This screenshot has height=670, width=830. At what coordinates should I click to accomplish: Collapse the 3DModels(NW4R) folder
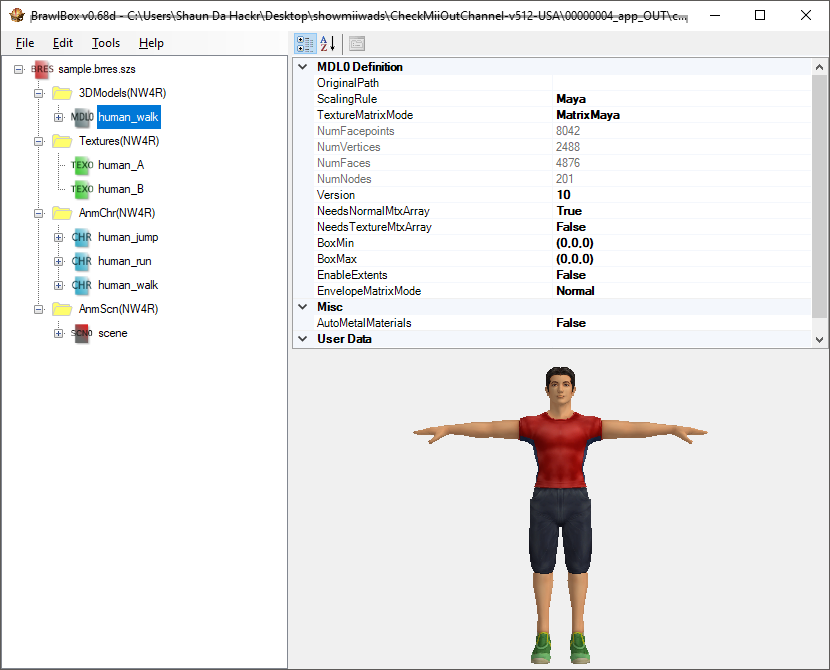(39, 93)
